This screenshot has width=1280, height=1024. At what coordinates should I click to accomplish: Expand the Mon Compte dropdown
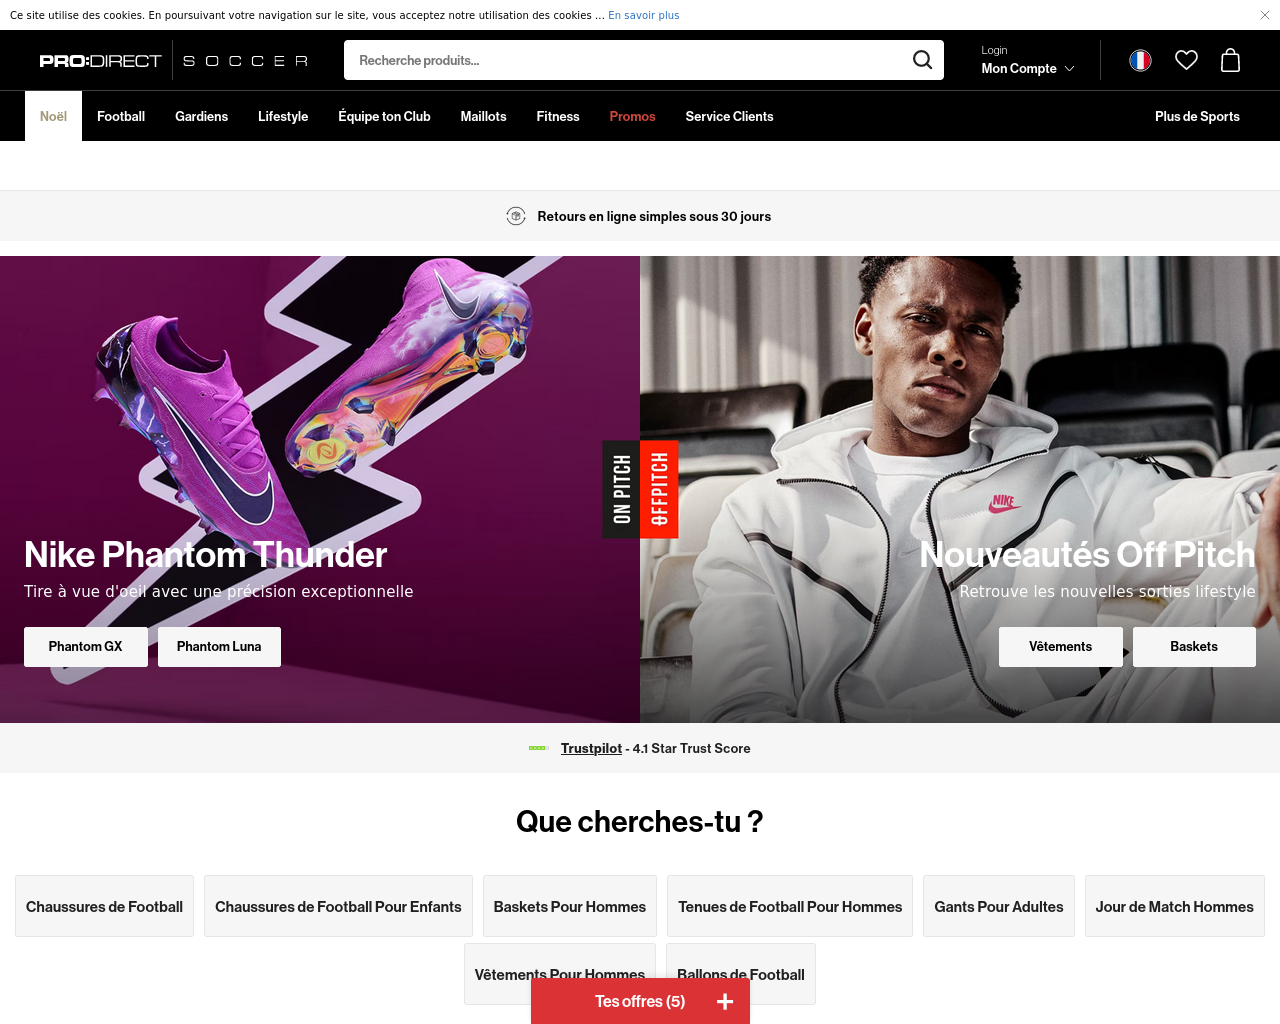(1028, 68)
